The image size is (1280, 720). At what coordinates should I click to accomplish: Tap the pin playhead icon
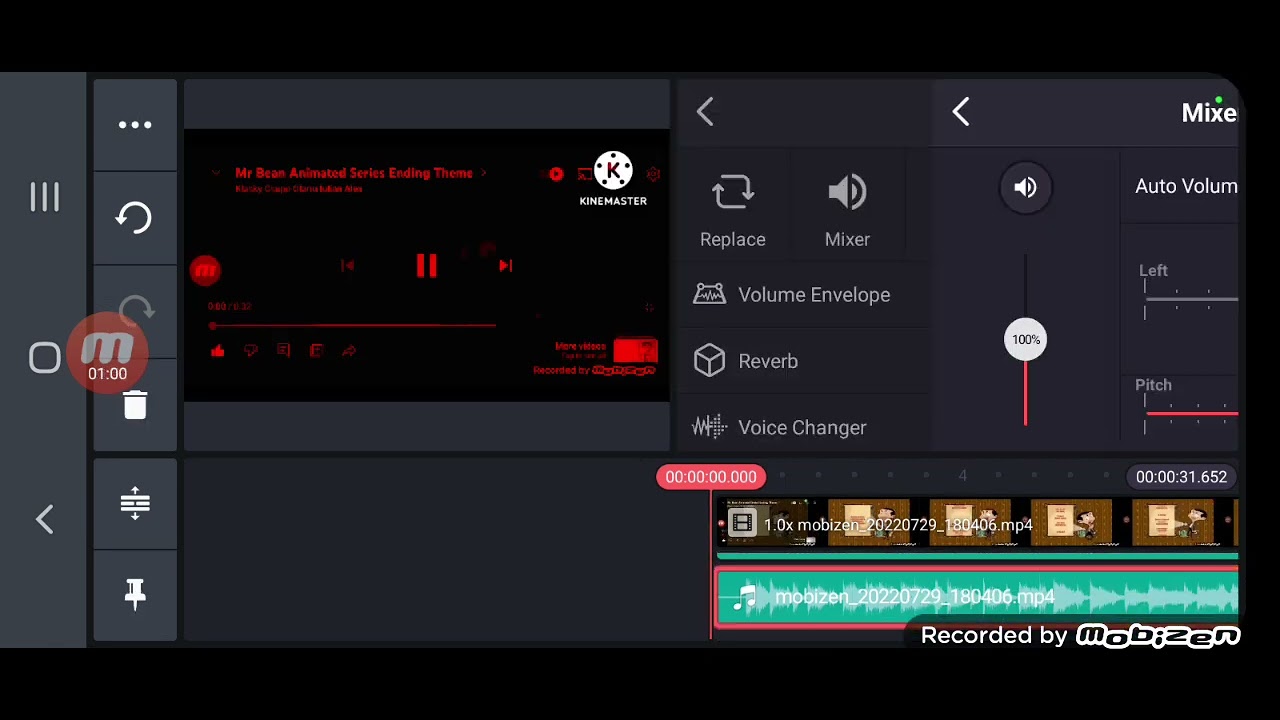(135, 594)
